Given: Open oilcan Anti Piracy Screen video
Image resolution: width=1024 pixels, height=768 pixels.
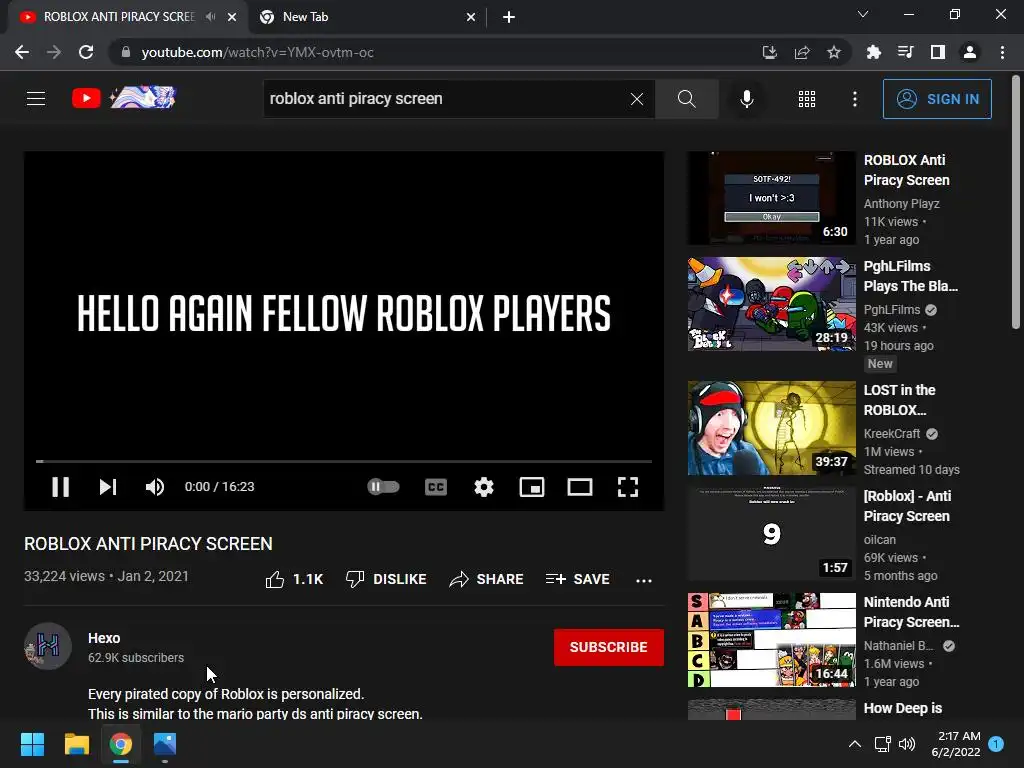Looking at the screenshot, I should pyautogui.click(x=771, y=534).
